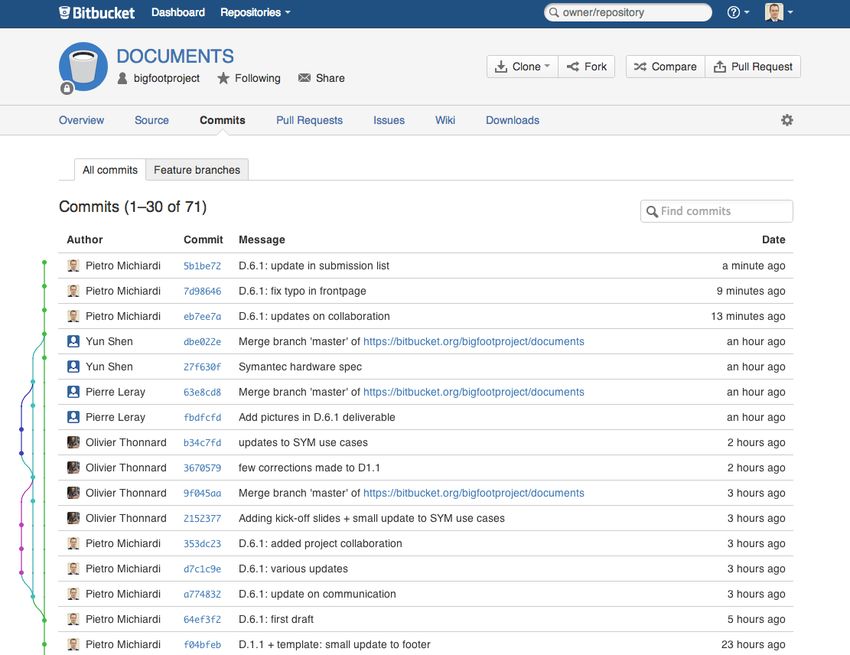Open the Issues tab
850x655 pixels.
coord(389,120)
